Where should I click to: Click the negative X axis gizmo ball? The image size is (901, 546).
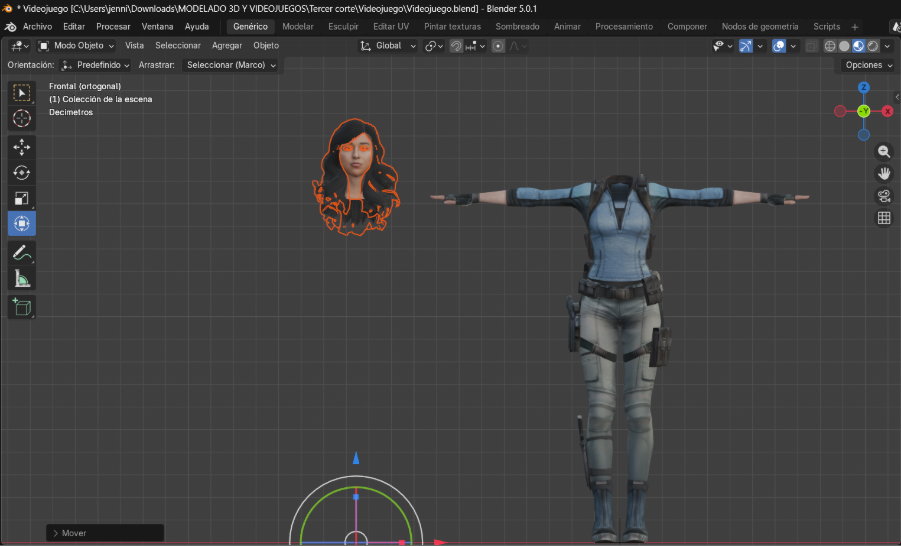[840, 111]
